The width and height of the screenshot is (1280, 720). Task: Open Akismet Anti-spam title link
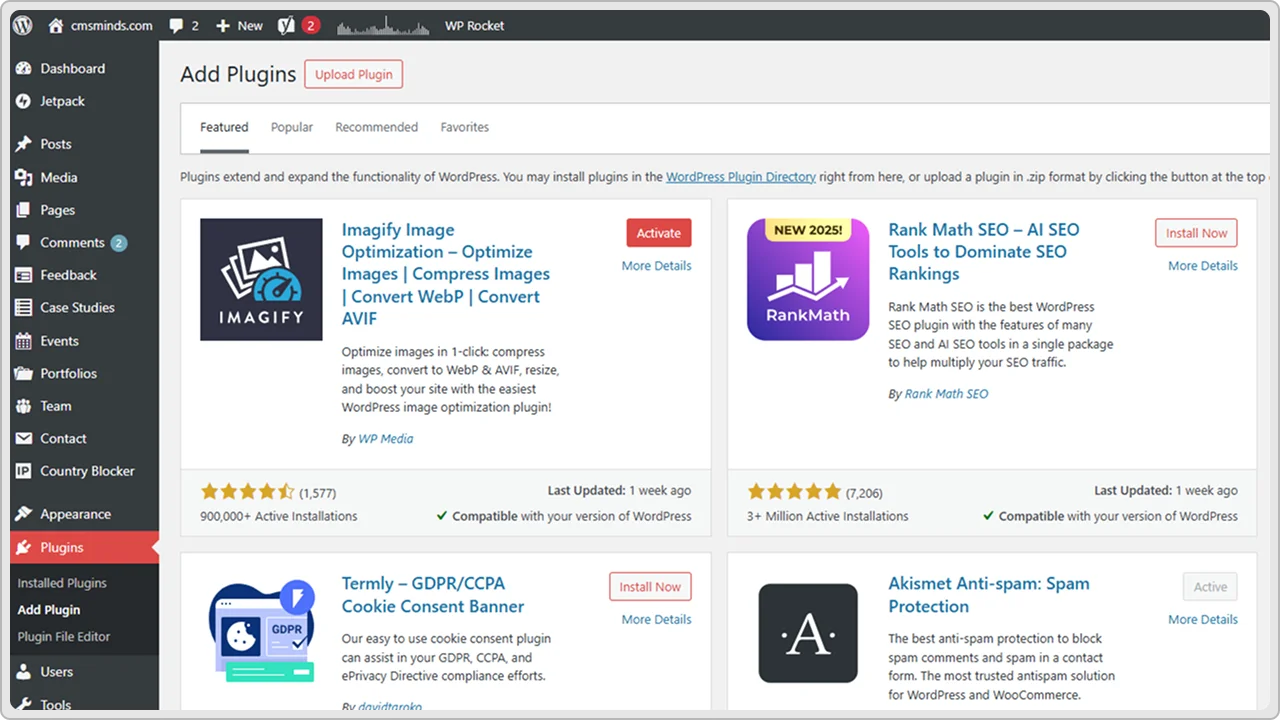click(989, 595)
